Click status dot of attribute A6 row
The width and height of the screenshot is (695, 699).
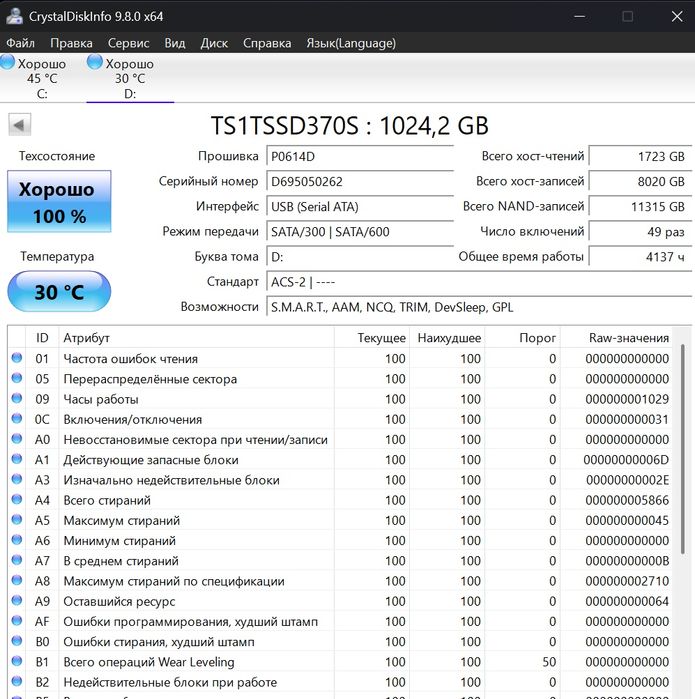click(x=17, y=539)
